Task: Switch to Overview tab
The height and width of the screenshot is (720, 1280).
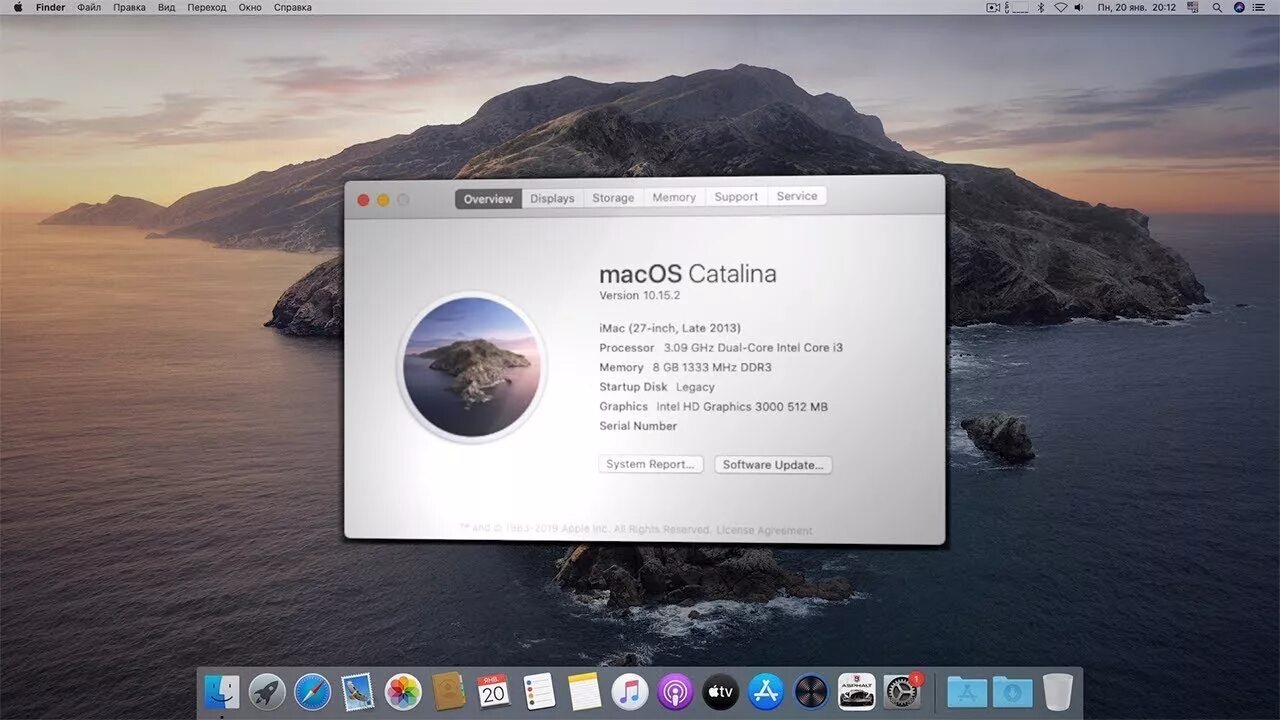Action: (x=488, y=199)
